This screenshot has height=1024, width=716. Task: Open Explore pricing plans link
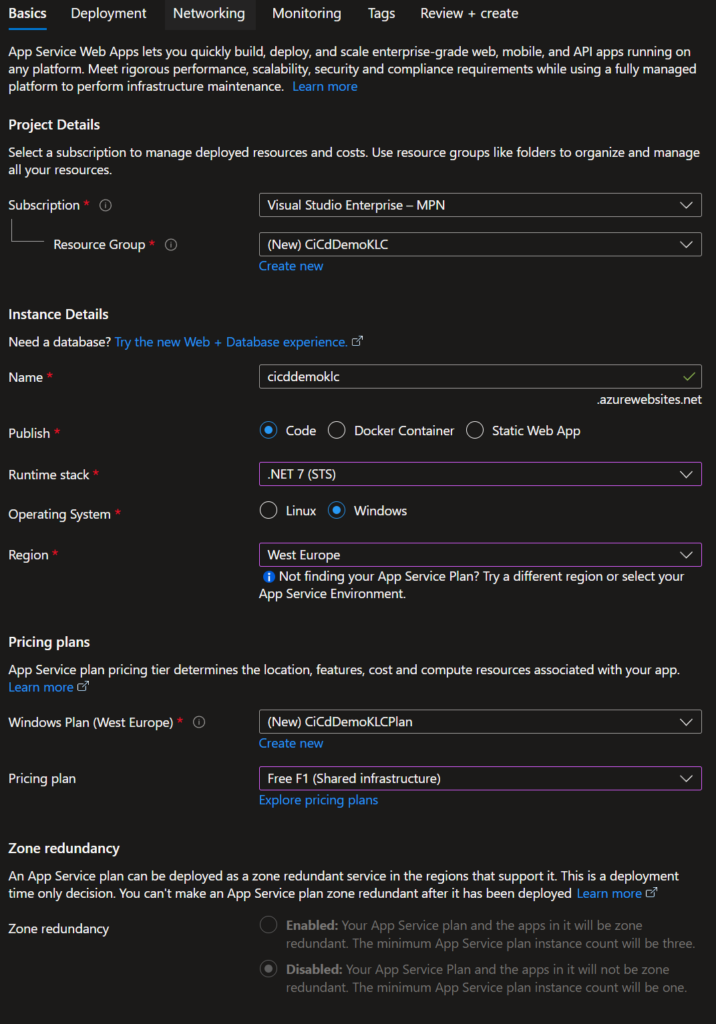(x=318, y=799)
